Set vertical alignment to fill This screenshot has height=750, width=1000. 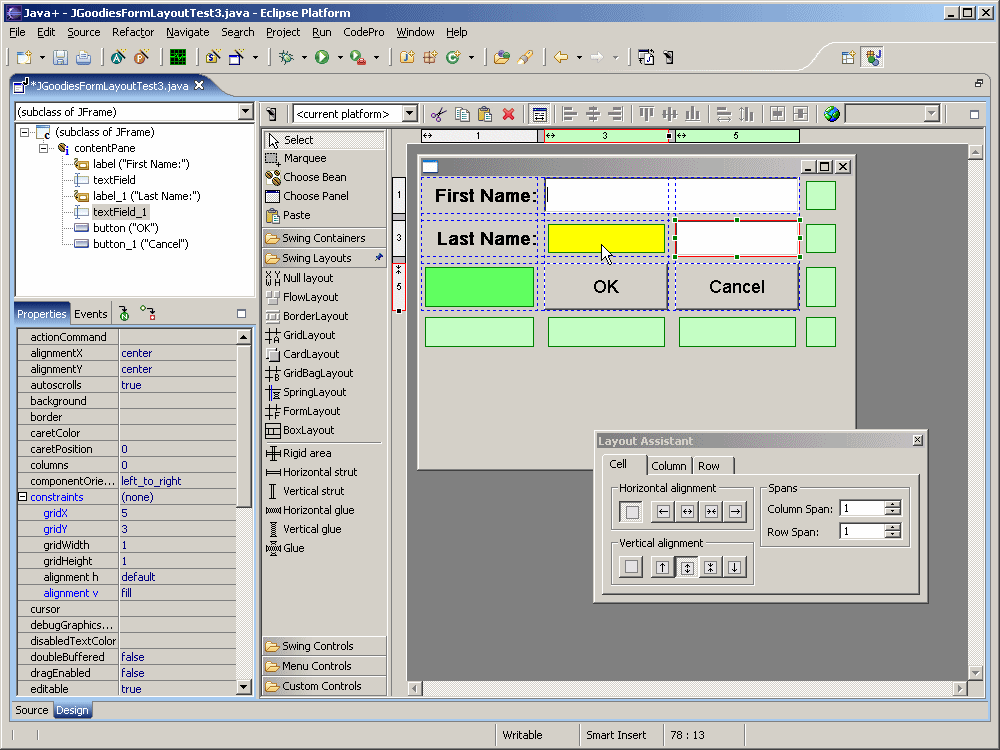pyautogui.click(x=687, y=567)
